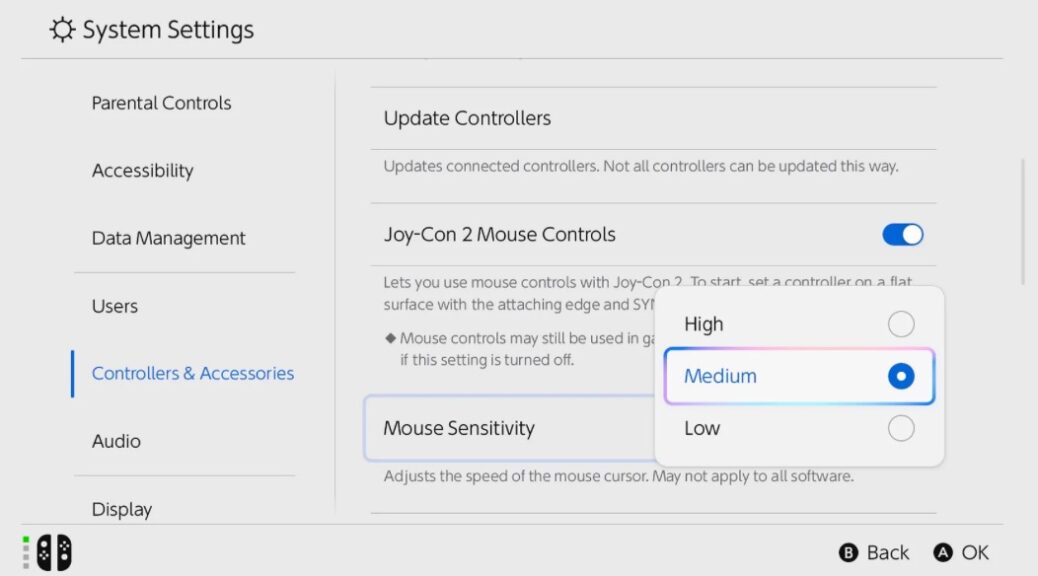The height and width of the screenshot is (576, 1038).
Task: Open the Audio settings section
Action: 116,441
